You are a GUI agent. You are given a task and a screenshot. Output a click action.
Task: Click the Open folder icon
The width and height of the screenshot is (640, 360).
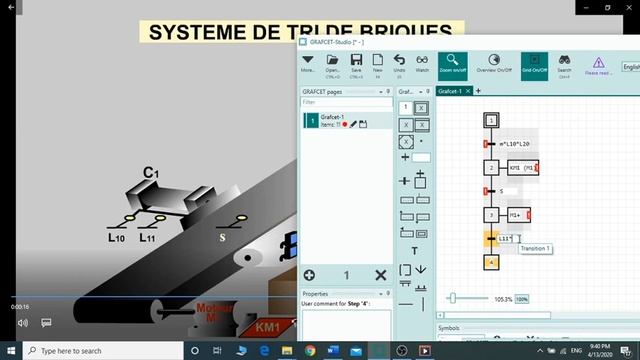(x=333, y=65)
